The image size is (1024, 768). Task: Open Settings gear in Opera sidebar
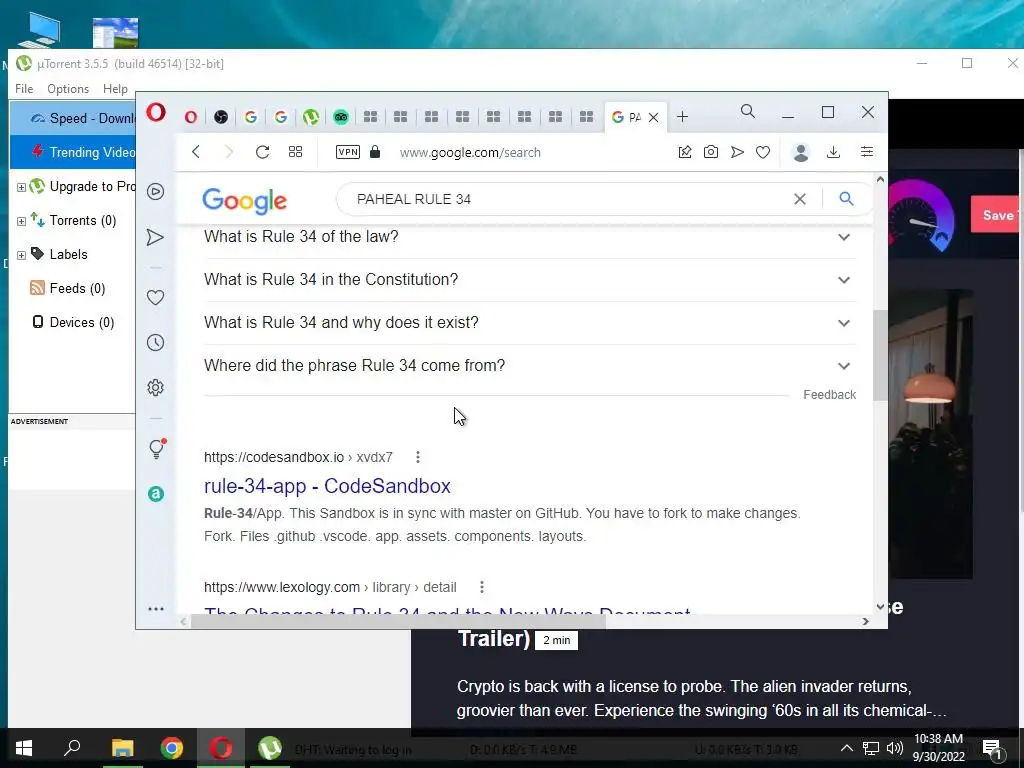155,388
